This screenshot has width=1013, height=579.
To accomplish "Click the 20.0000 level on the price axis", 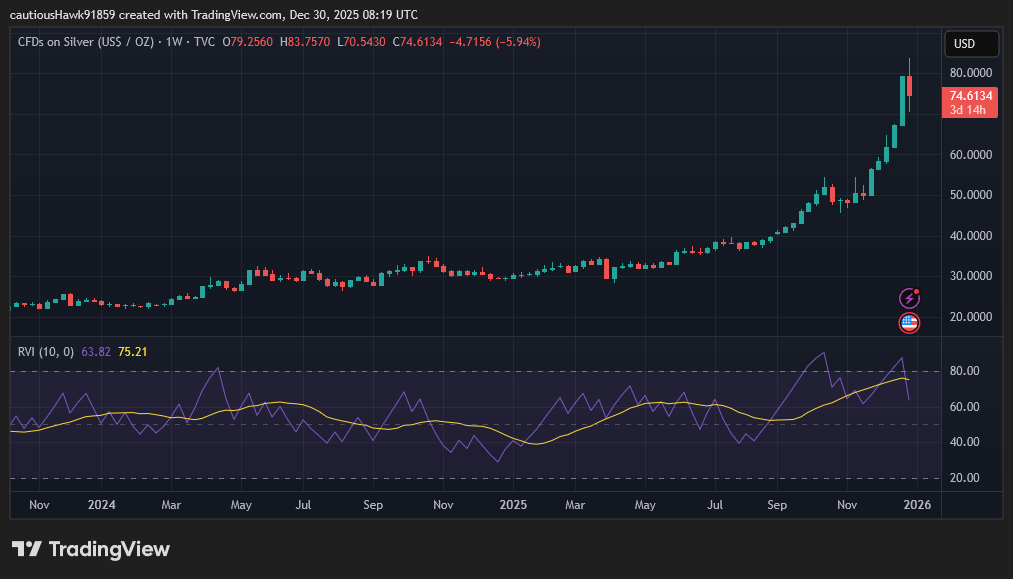I will tap(970, 317).
